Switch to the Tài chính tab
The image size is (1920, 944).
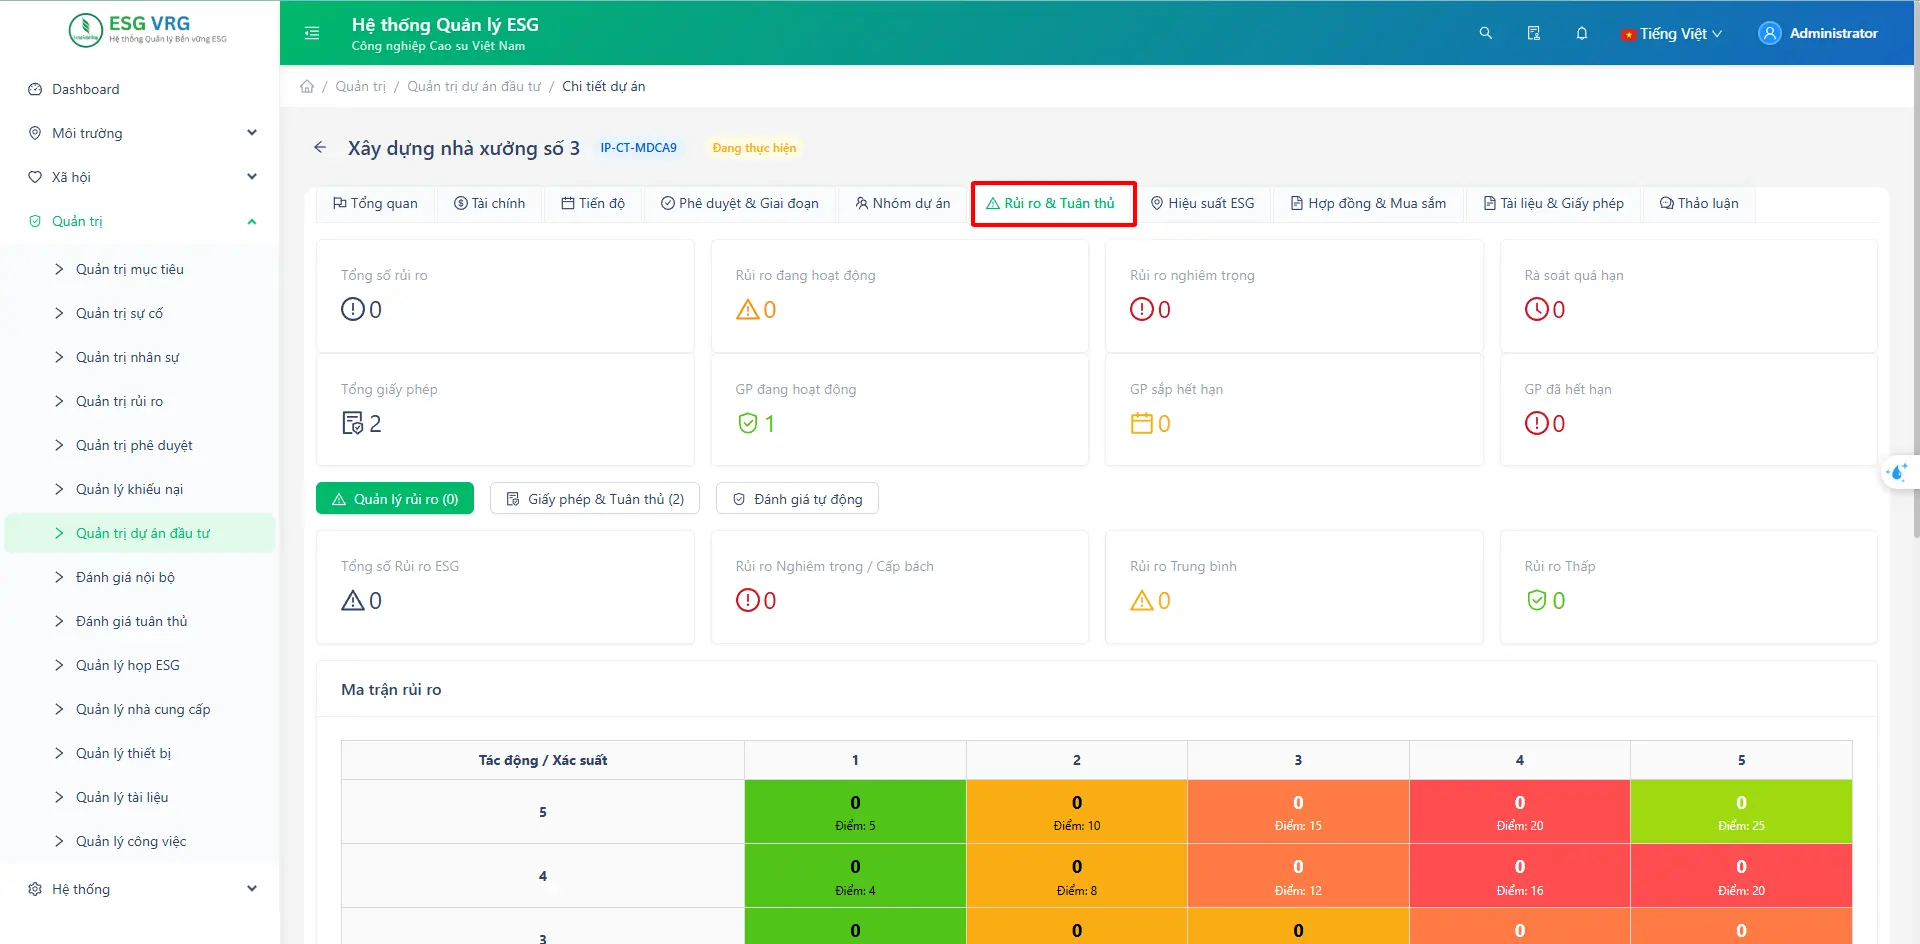pos(489,203)
